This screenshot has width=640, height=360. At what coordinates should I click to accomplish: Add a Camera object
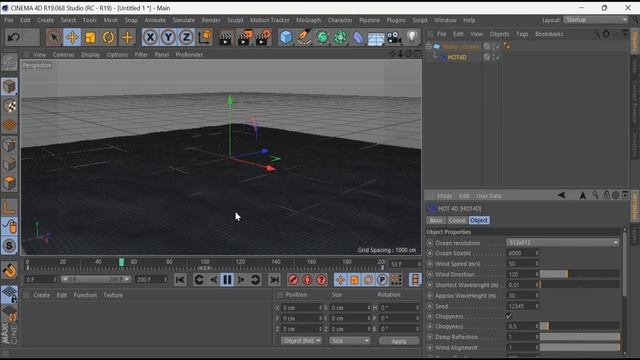click(x=394, y=38)
